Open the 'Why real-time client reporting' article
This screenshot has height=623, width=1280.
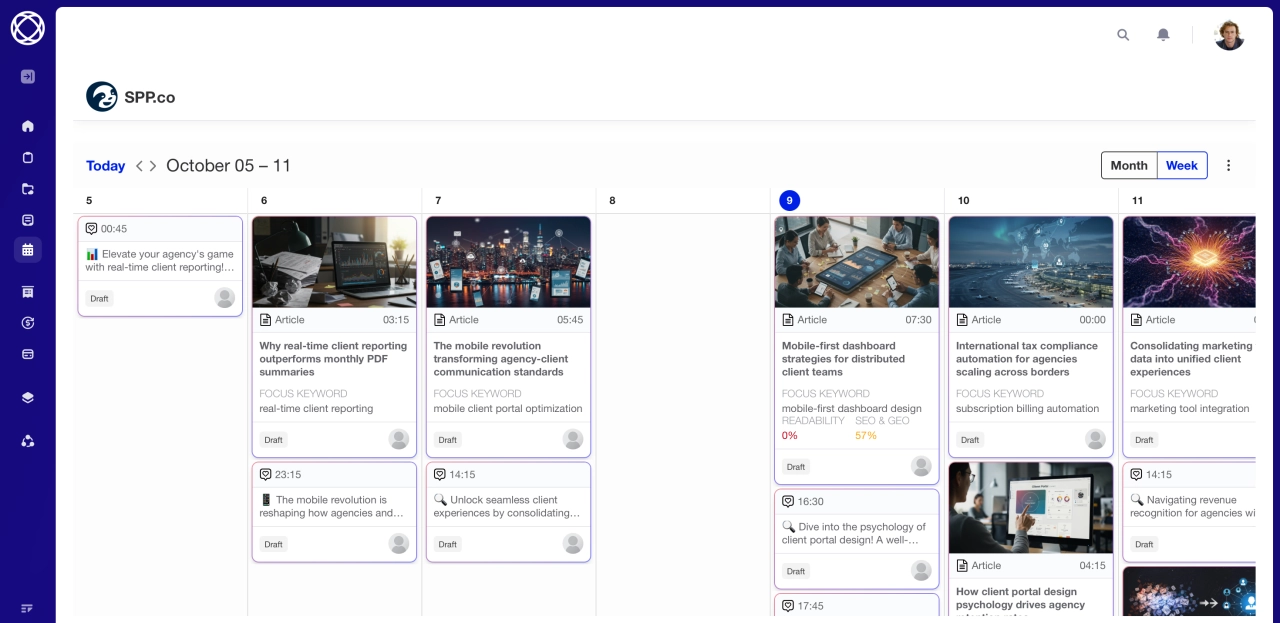point(333,358)
